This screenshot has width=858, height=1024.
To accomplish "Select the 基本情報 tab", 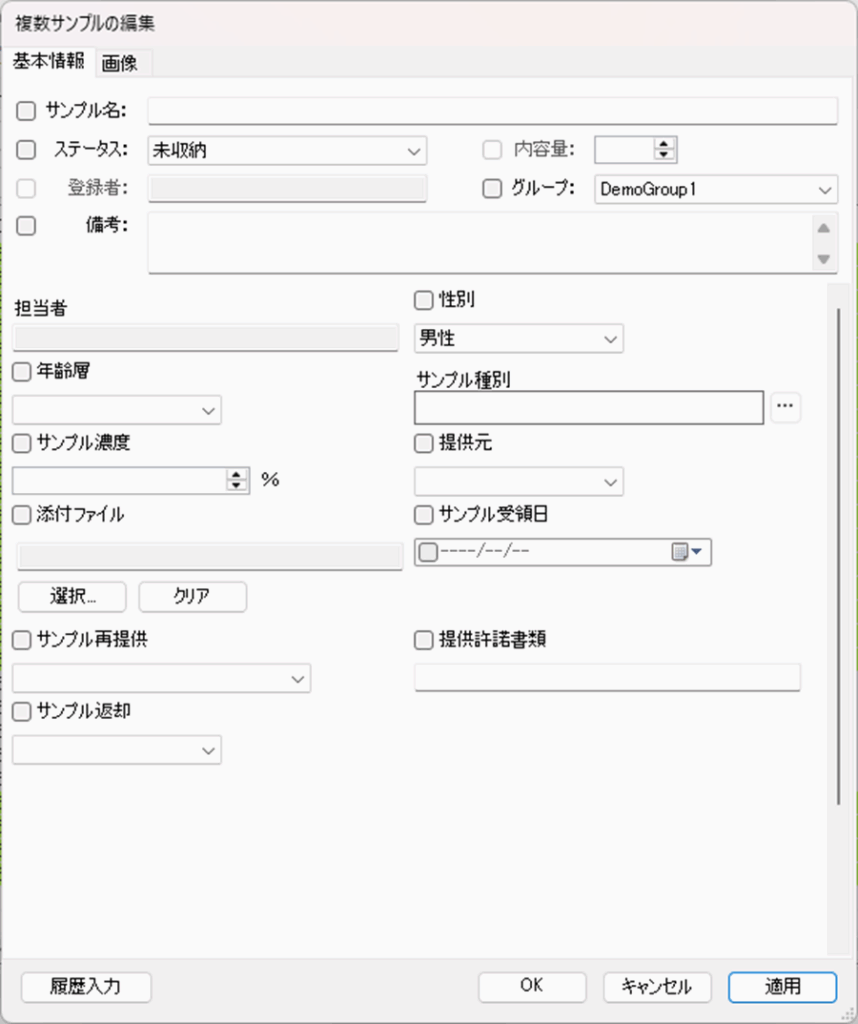I will pyautogui.click(x=47, y=62).
